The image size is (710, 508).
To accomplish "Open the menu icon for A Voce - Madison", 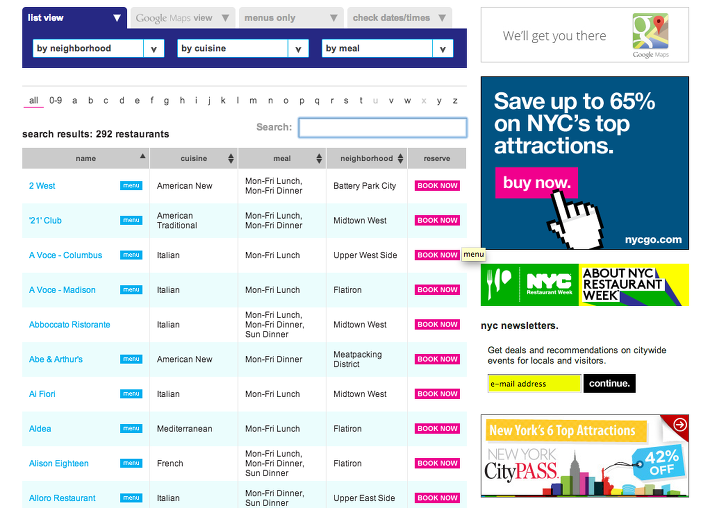I will point(131,290).
